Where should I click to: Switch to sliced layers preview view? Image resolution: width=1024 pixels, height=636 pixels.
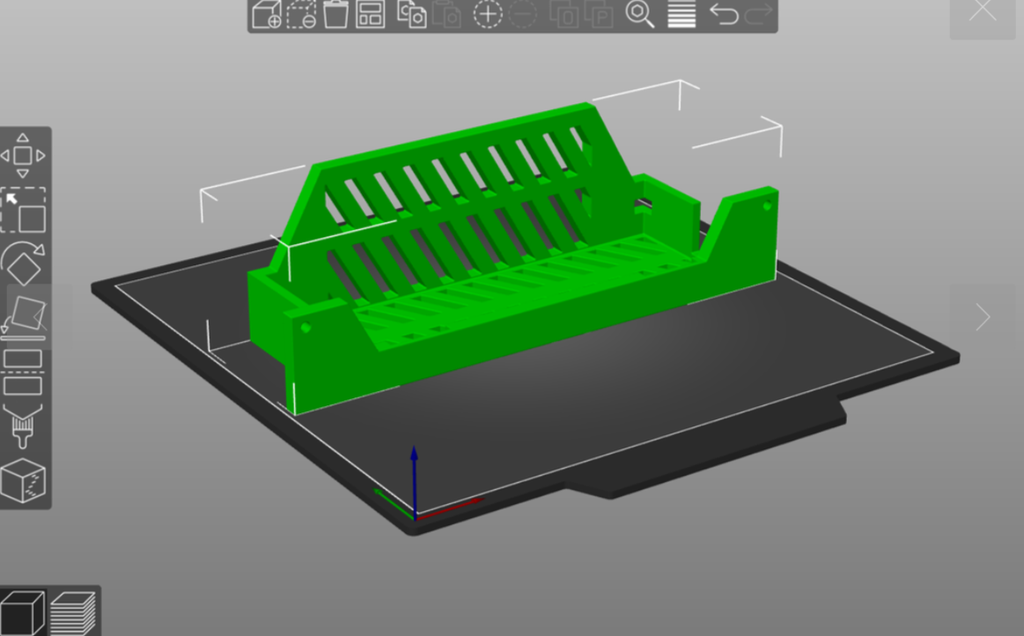click(72, 612)
